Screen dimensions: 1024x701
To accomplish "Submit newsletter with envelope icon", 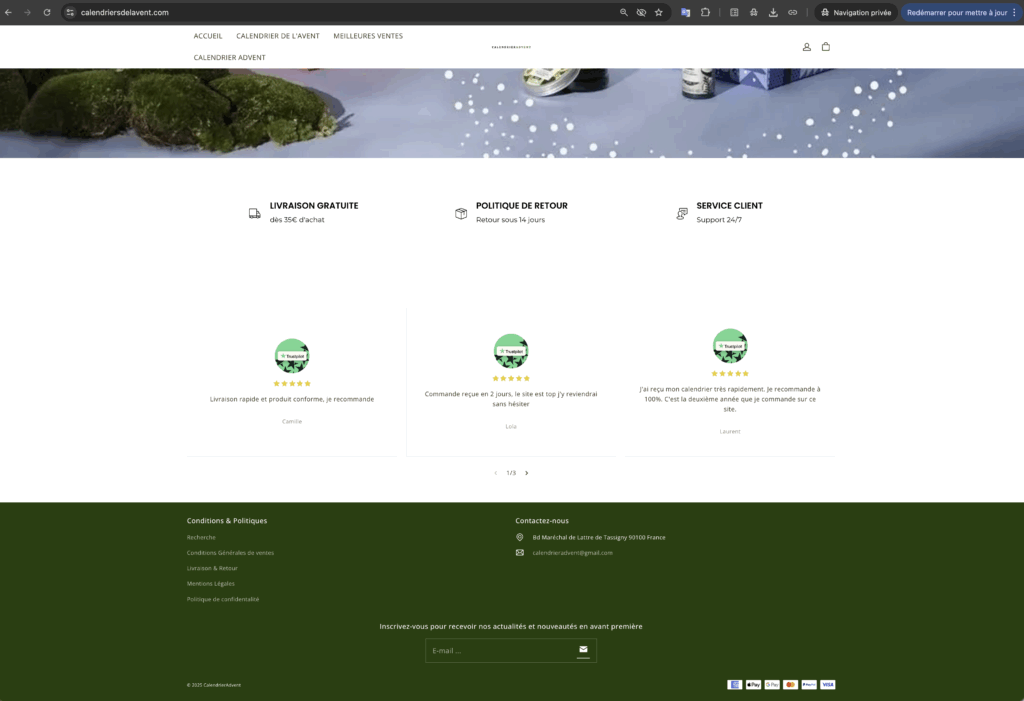I will tap(583, 650).
